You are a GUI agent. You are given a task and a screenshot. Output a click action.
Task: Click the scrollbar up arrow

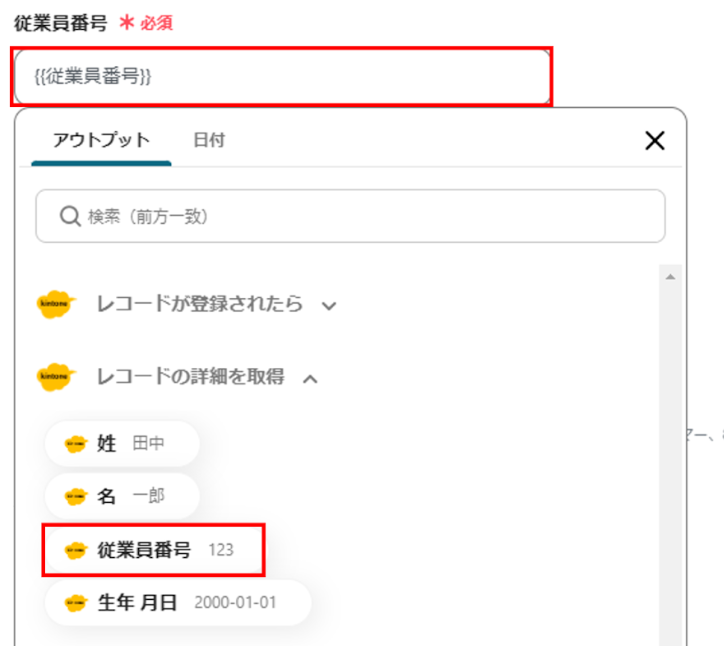pos(670,277)
